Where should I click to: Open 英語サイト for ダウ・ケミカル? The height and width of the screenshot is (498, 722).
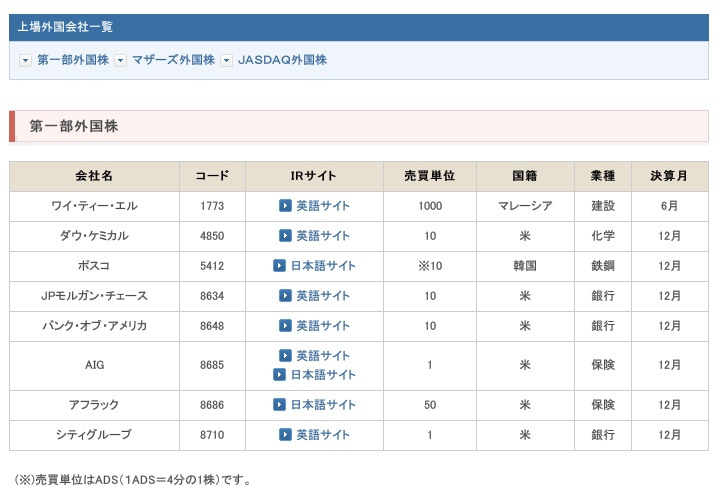[x=323, y=236]
